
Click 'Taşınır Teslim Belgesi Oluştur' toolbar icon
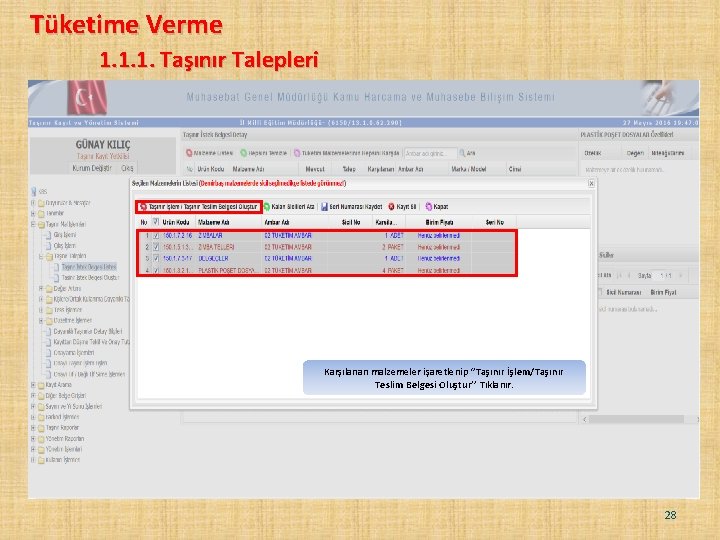143,207
